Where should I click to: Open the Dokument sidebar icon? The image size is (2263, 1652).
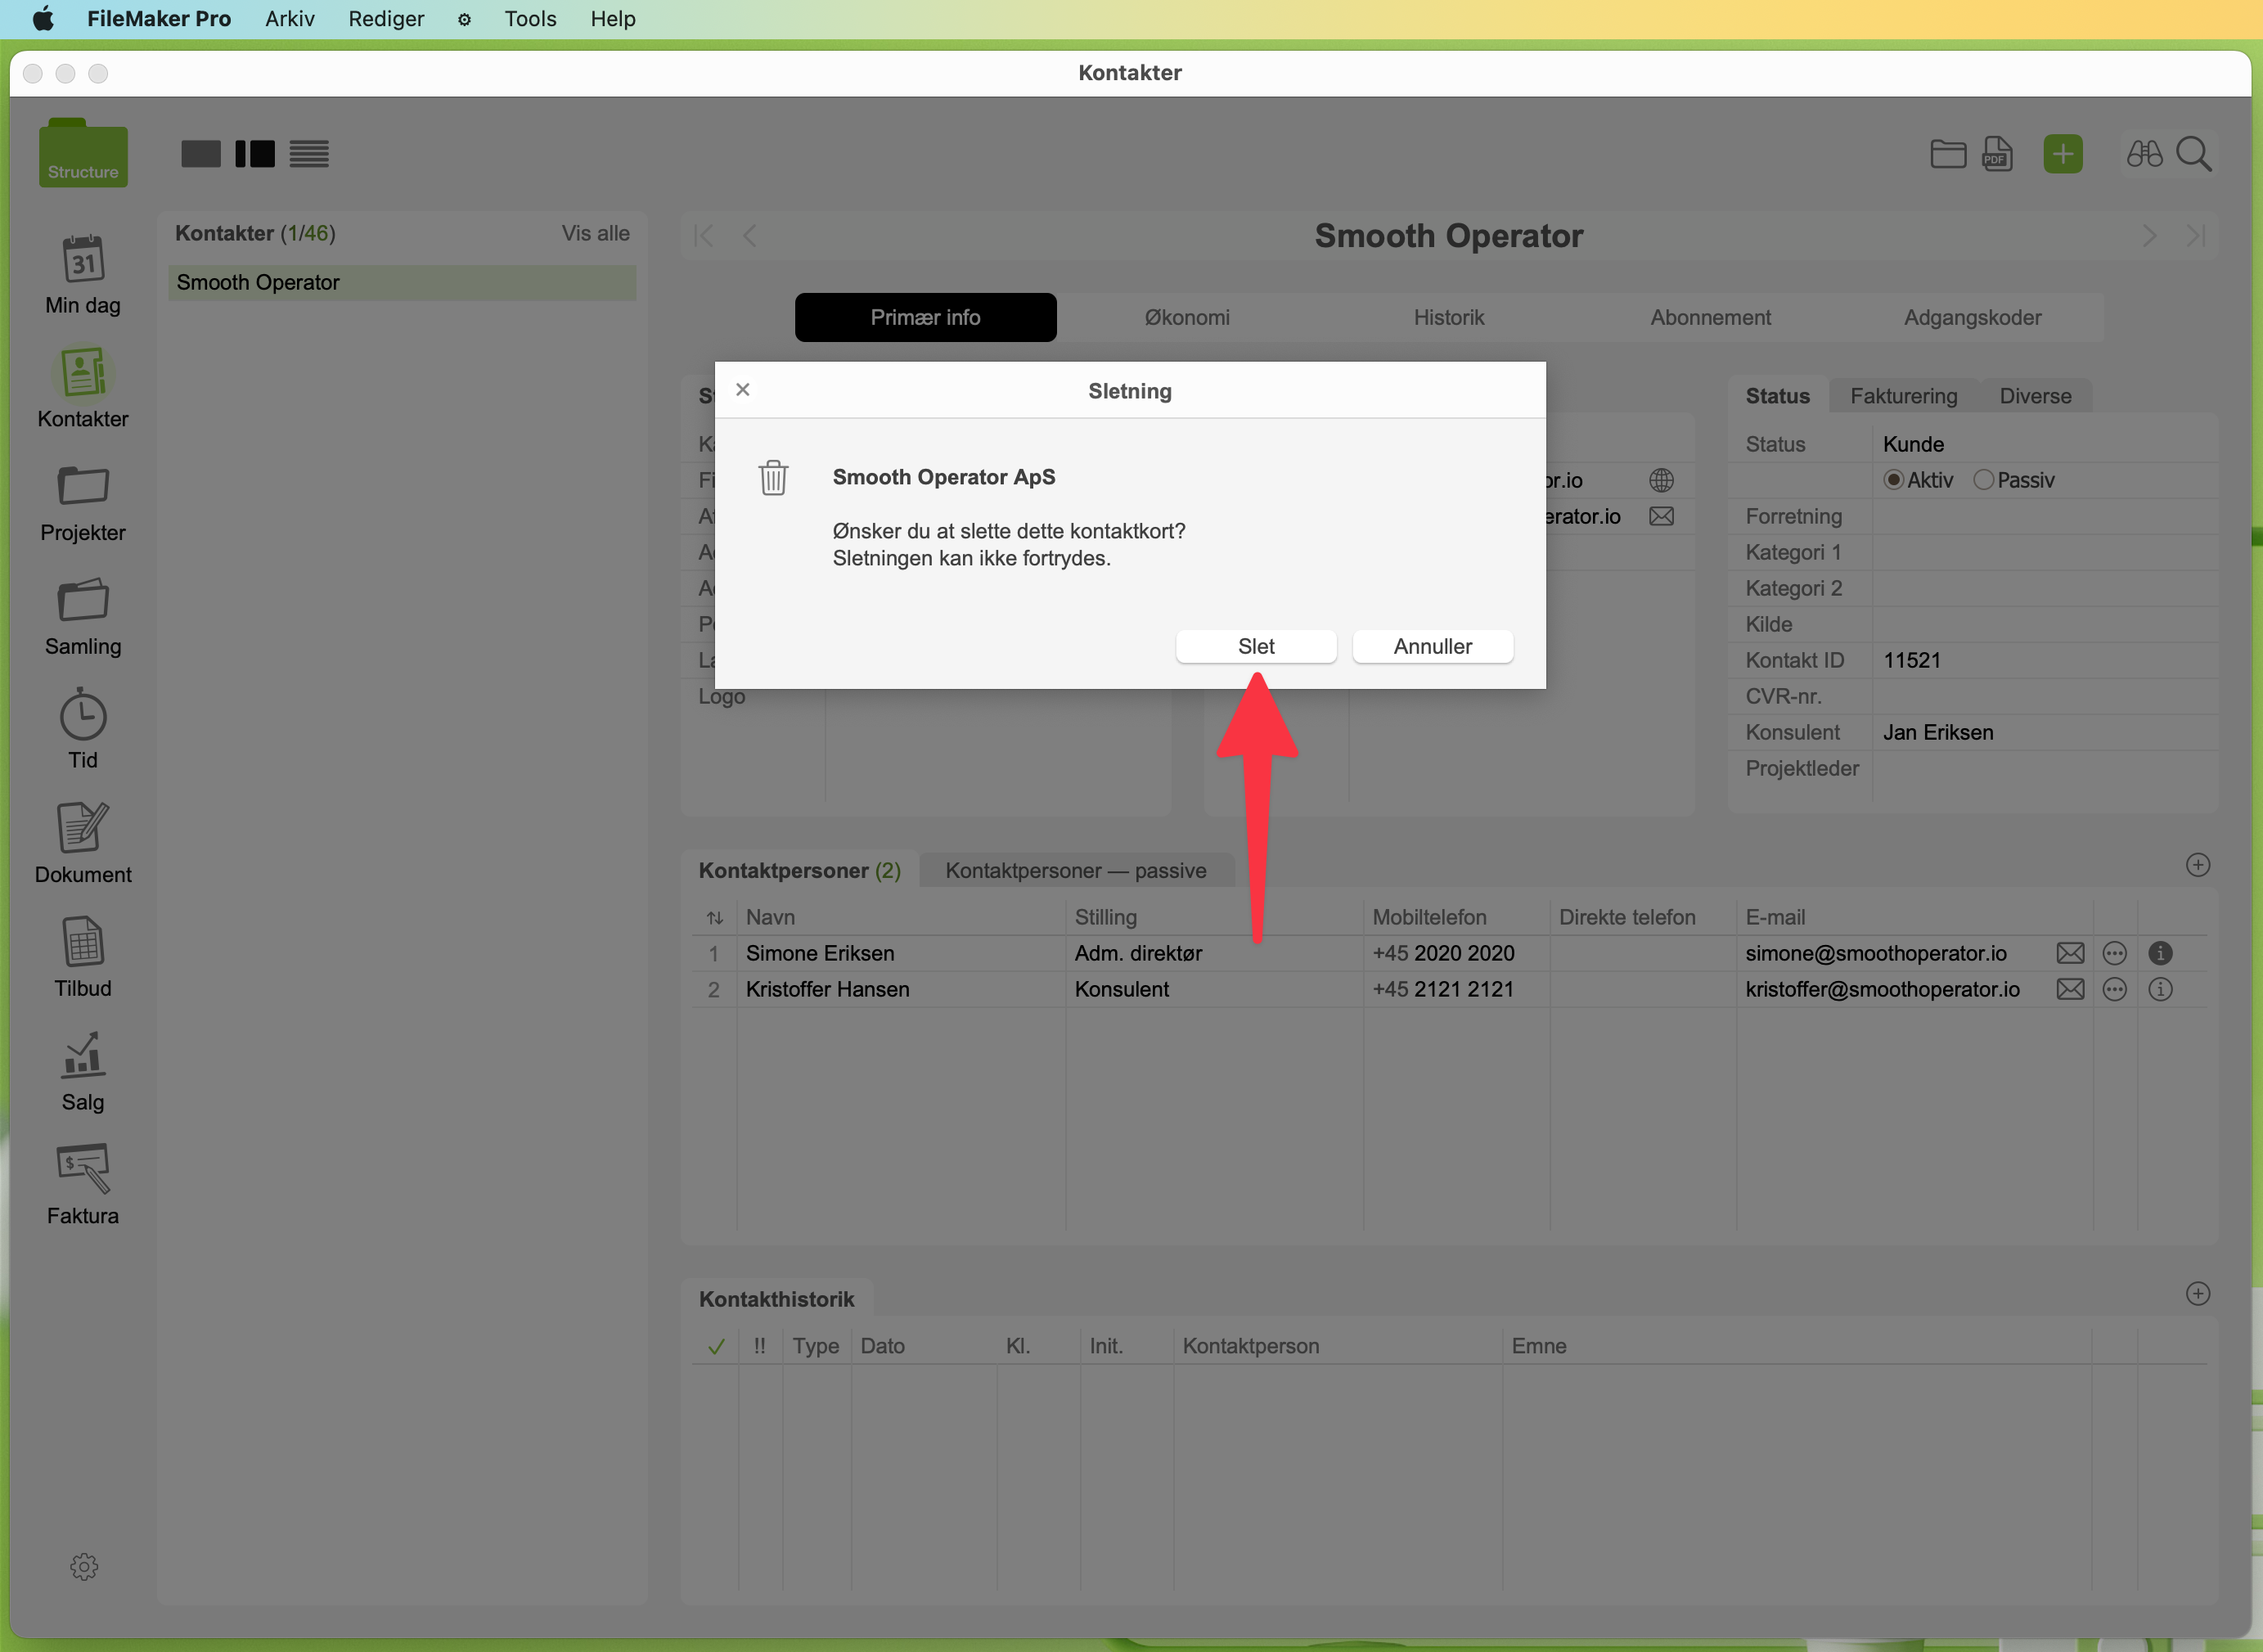[x=83, y=828]
